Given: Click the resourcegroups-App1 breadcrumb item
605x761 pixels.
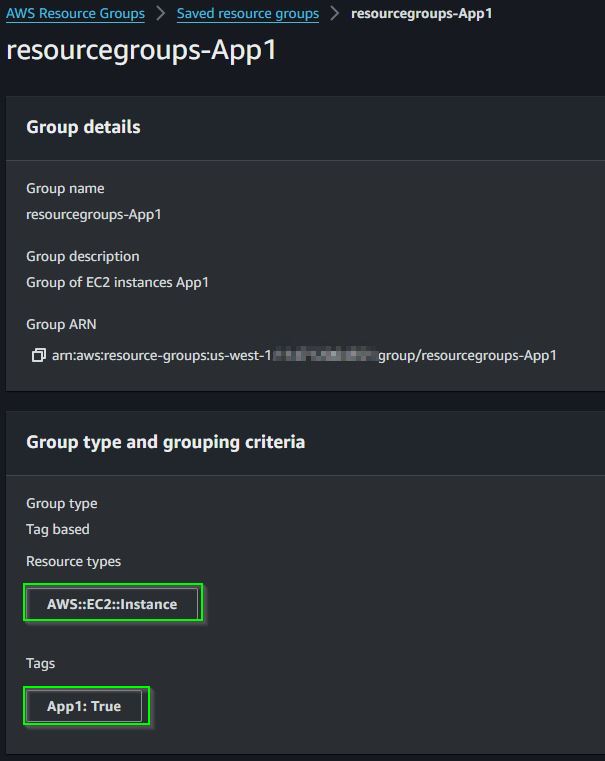Looking at the screenshot, I should coord(422,14).
